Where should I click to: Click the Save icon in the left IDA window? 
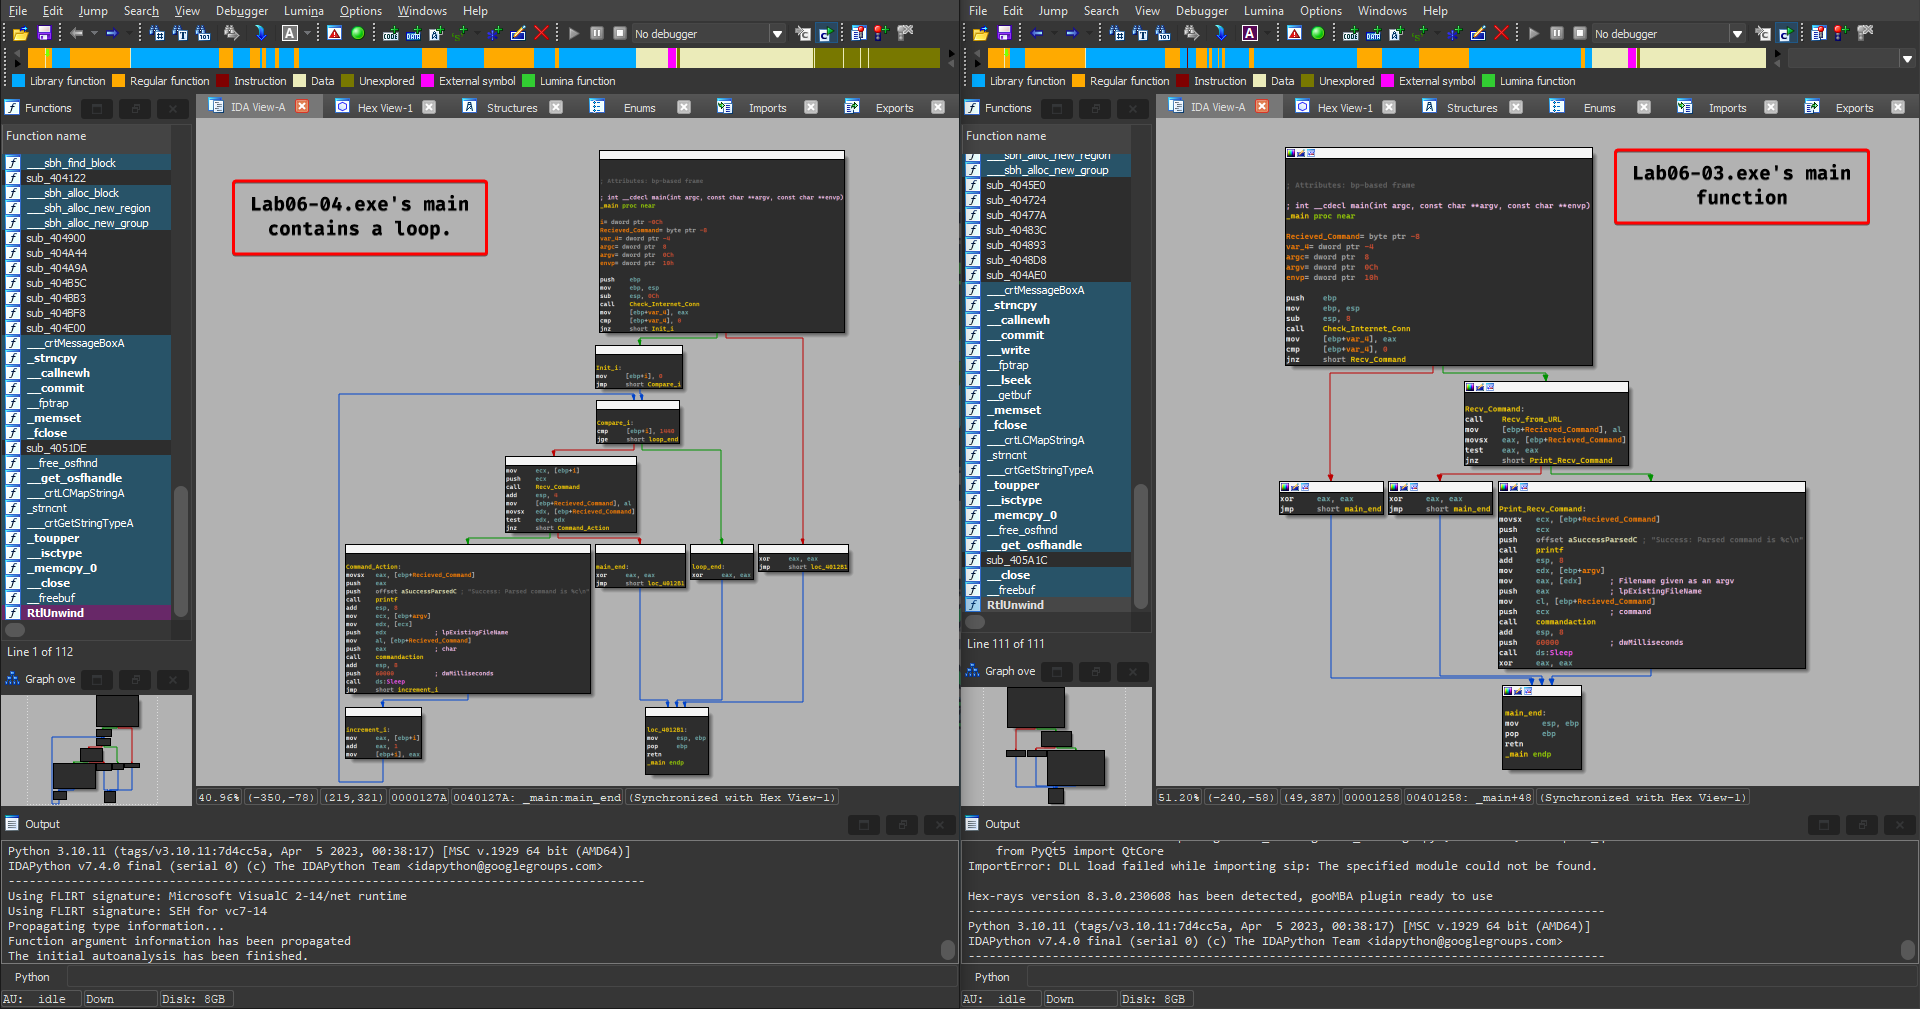coord(44,33)
